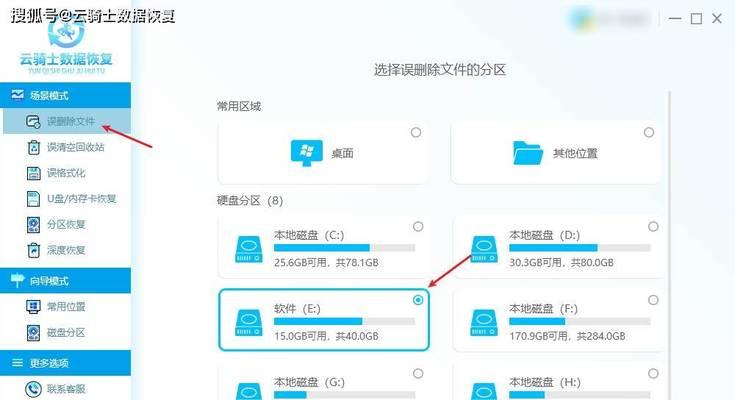
Task: Collapse the 向导模式 section header
Action: pos(66,280)
